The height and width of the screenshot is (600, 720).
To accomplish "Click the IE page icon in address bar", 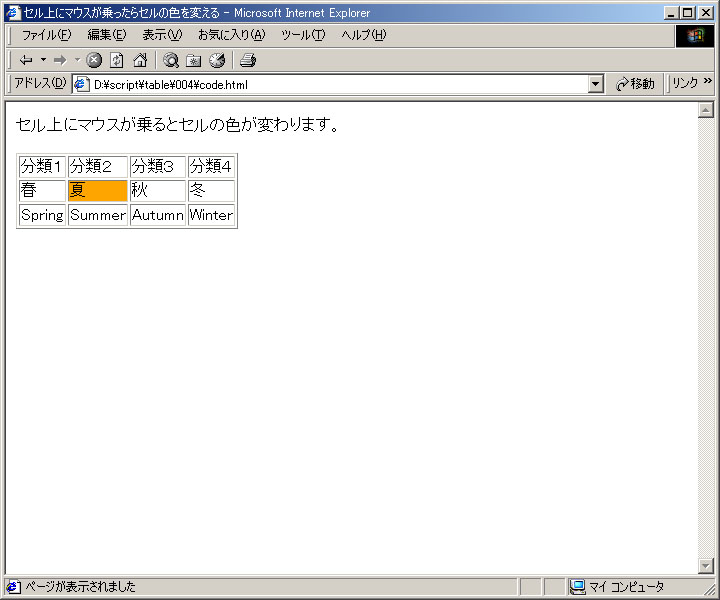I will (x=81, y=84).
